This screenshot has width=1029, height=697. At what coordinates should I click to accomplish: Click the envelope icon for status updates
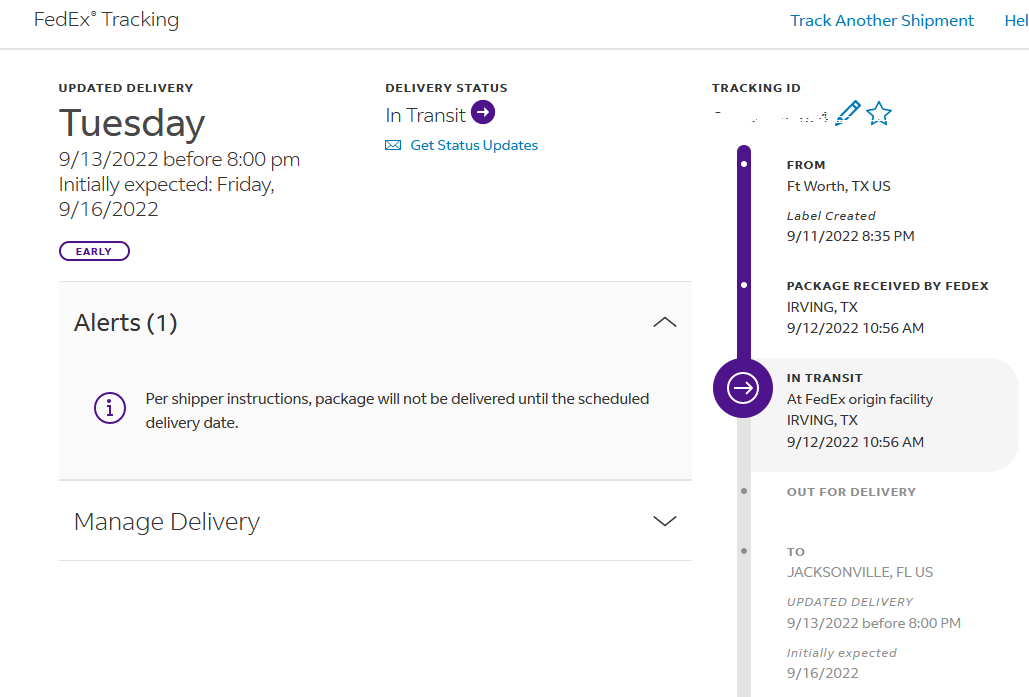coord(393,145)
